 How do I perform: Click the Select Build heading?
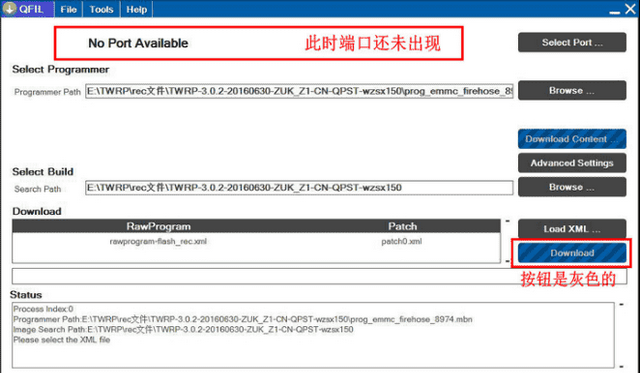point(43,171)
